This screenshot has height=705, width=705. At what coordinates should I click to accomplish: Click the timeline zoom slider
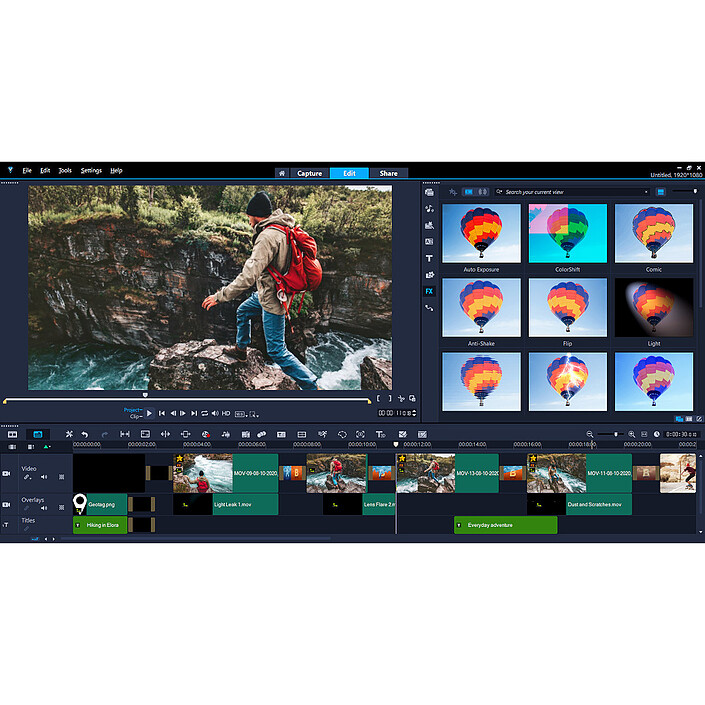[x=610, y=434]
